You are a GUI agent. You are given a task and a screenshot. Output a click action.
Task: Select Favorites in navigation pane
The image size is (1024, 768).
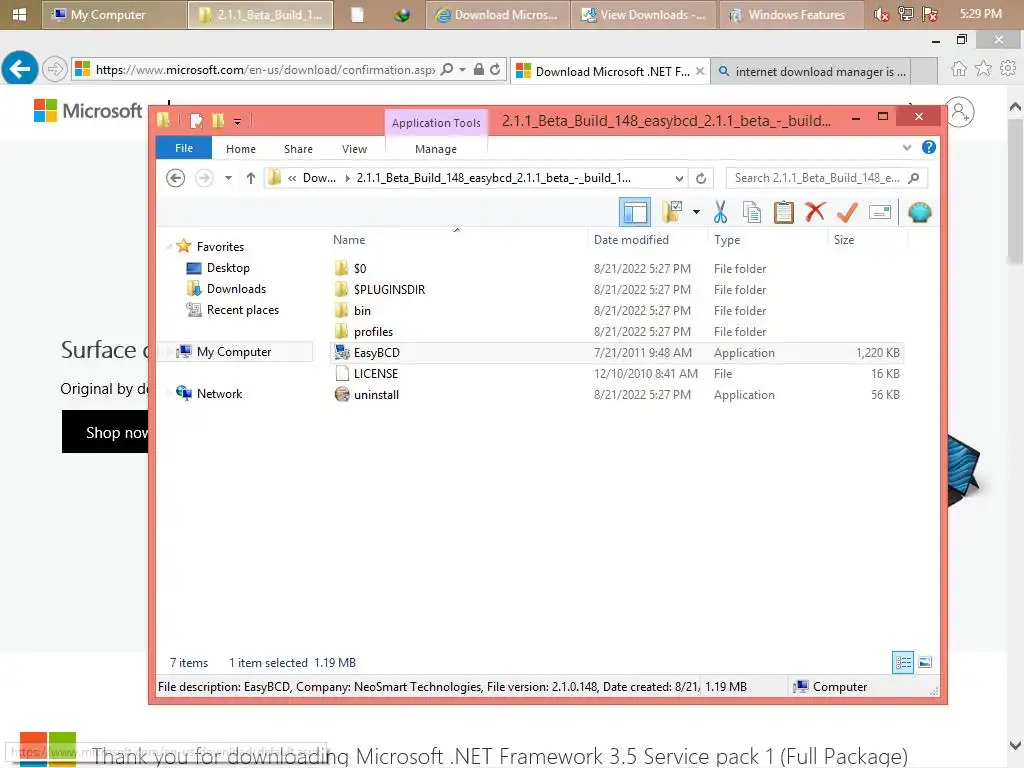pyautogui.click(x=220, y=247)
